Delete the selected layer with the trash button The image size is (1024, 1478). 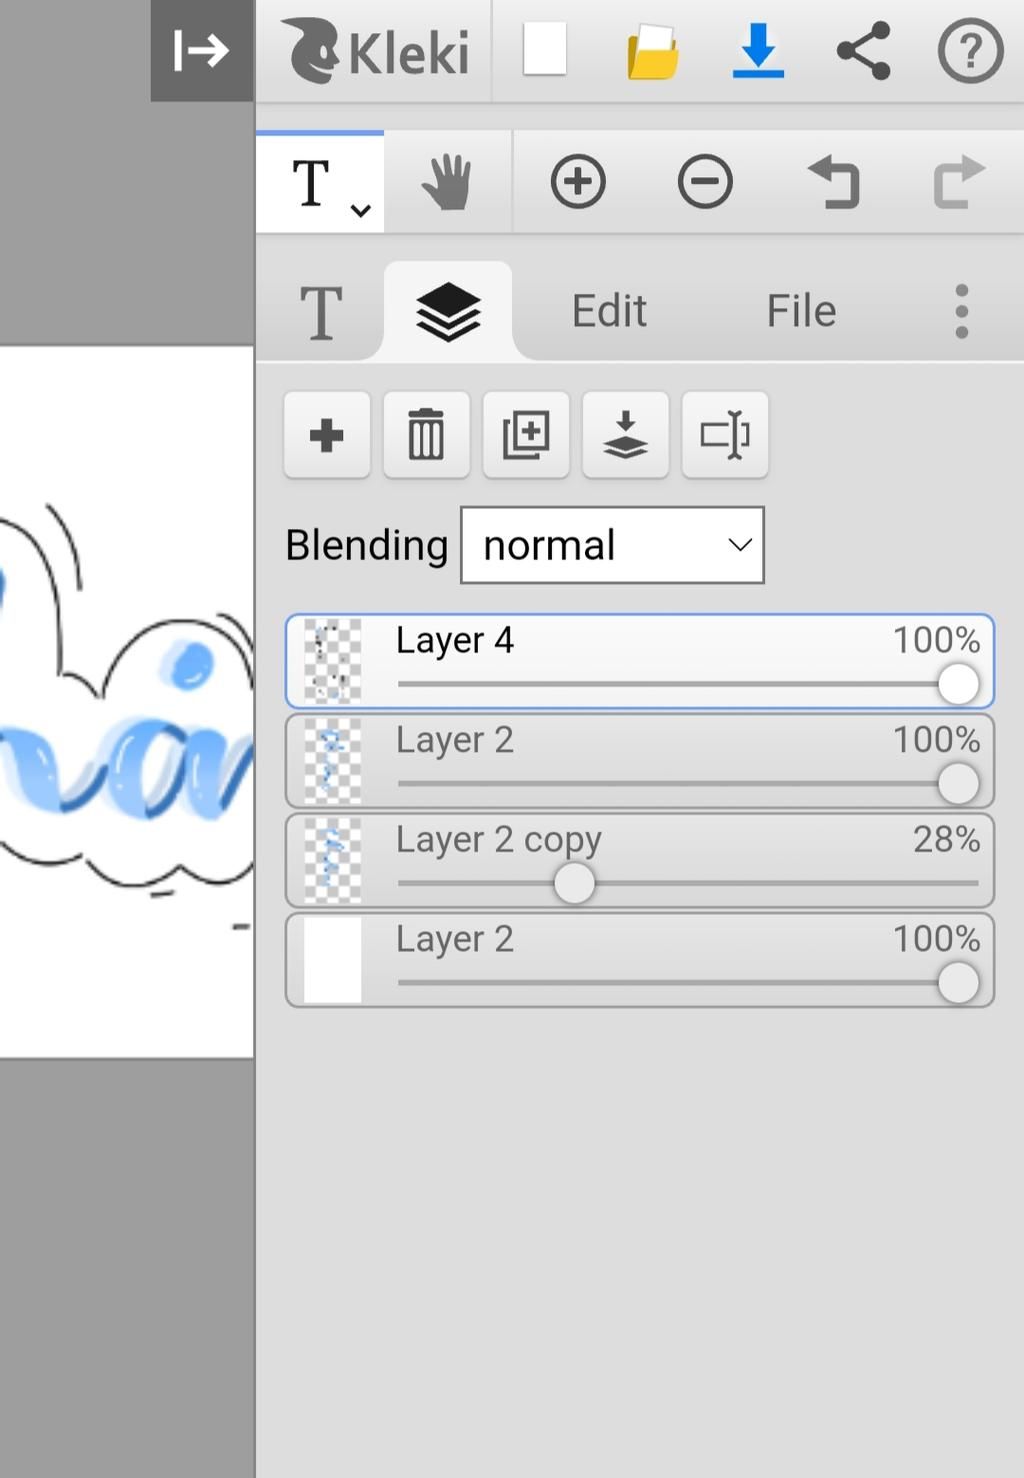(x=426, y=435)
